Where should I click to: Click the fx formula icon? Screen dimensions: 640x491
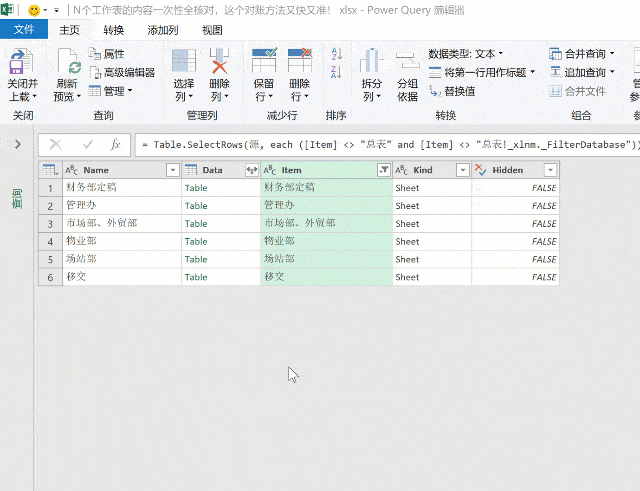(116, 144)
